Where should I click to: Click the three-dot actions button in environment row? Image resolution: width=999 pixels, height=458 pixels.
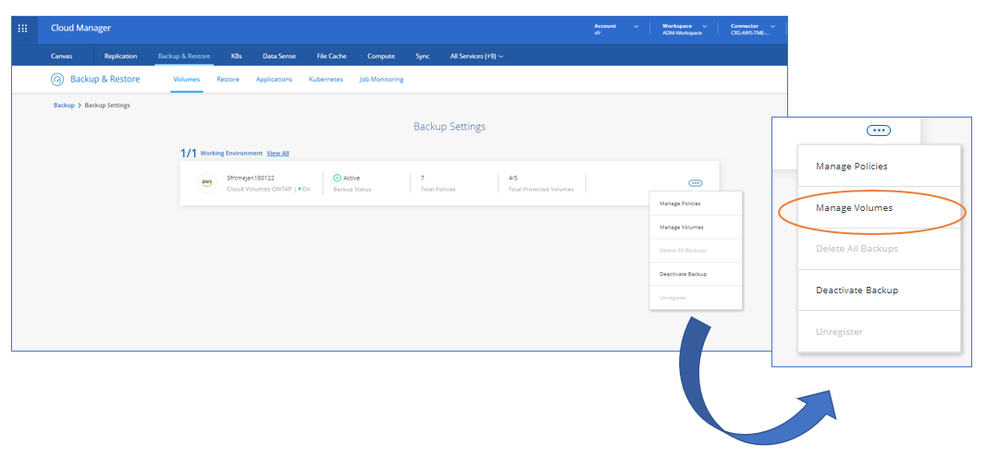(695, 182)
